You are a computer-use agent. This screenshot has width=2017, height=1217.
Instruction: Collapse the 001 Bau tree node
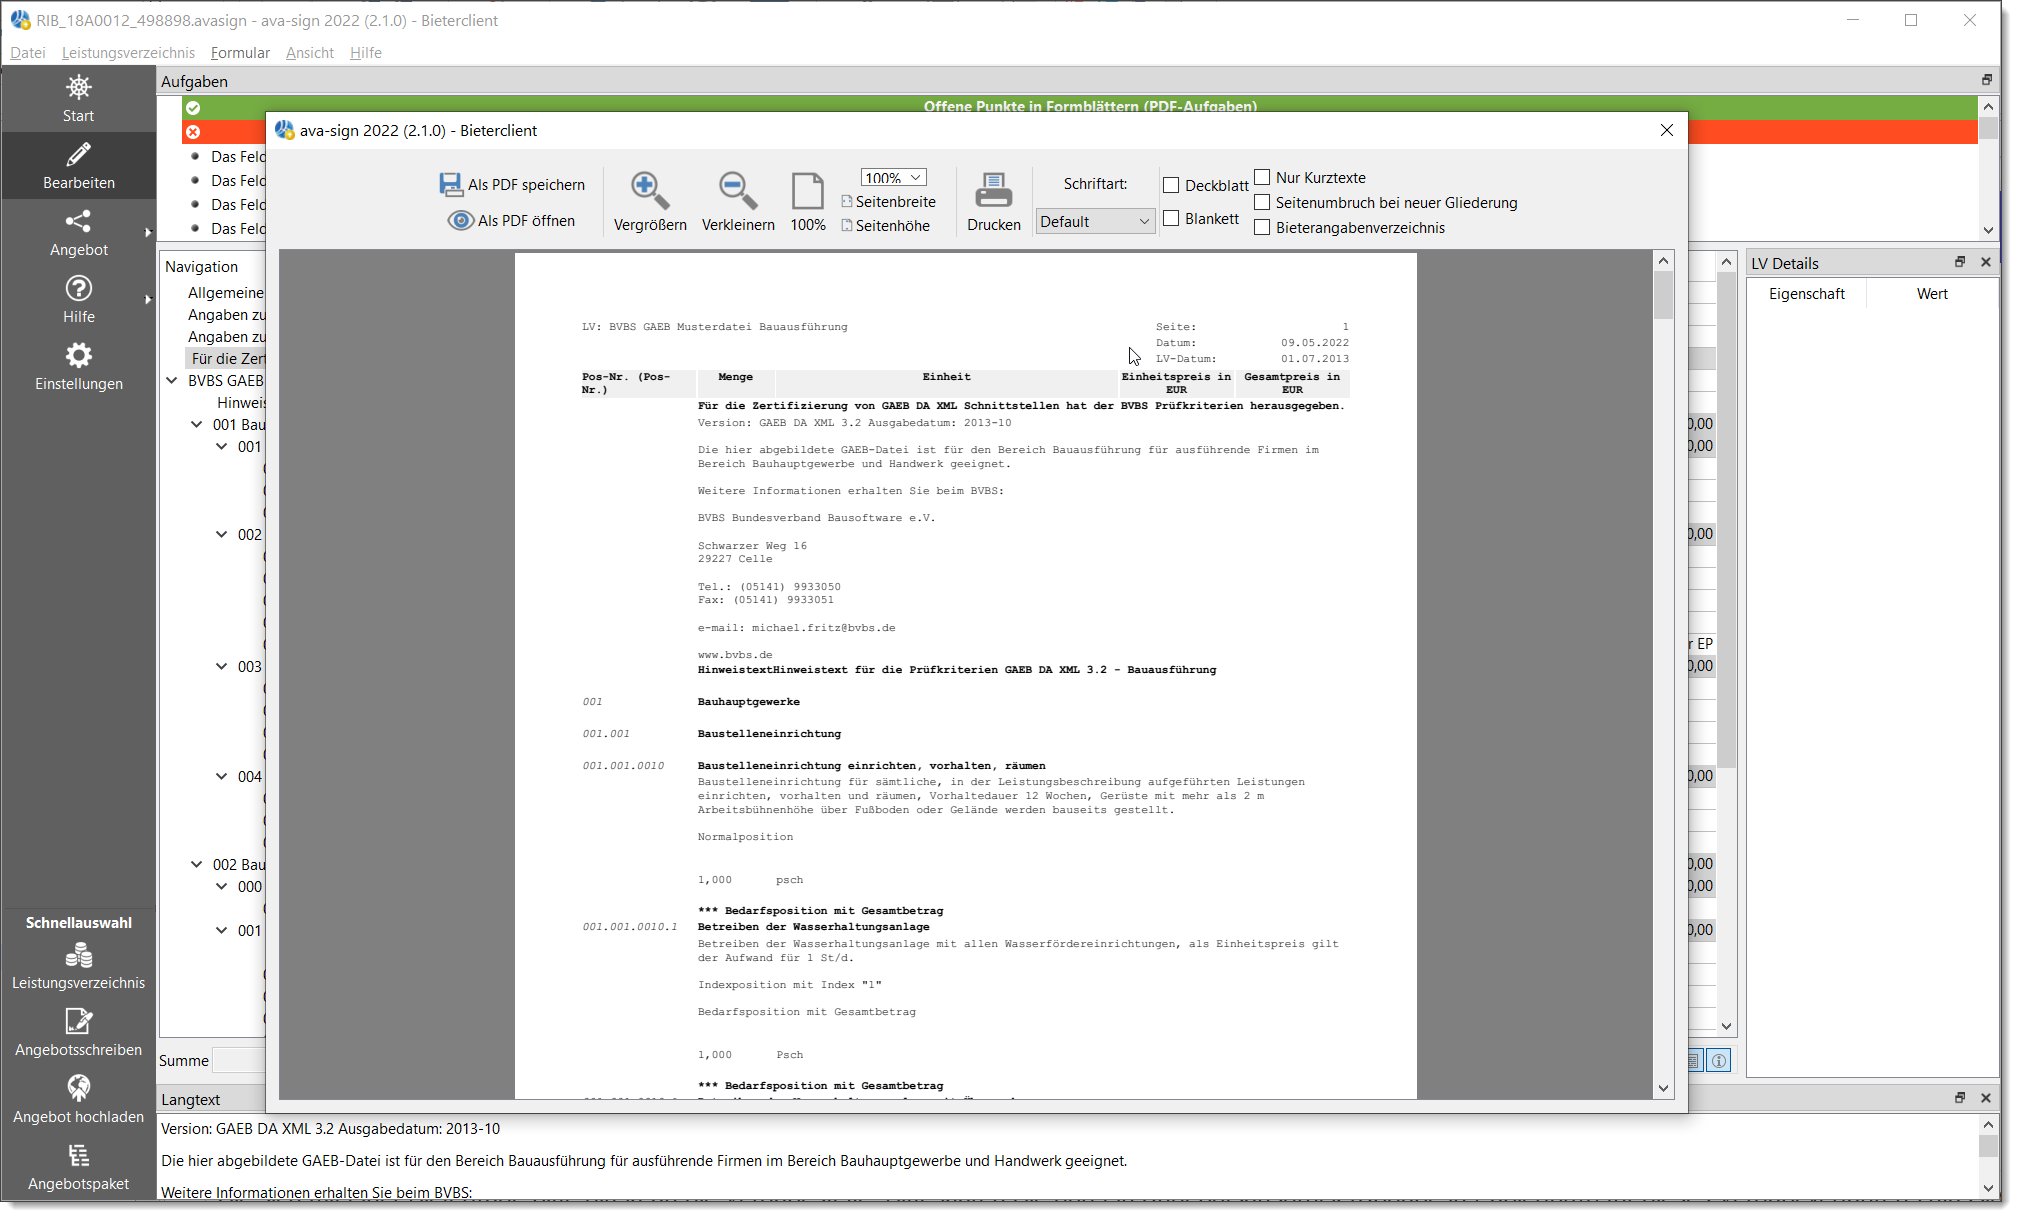click(x=197, y=424)
